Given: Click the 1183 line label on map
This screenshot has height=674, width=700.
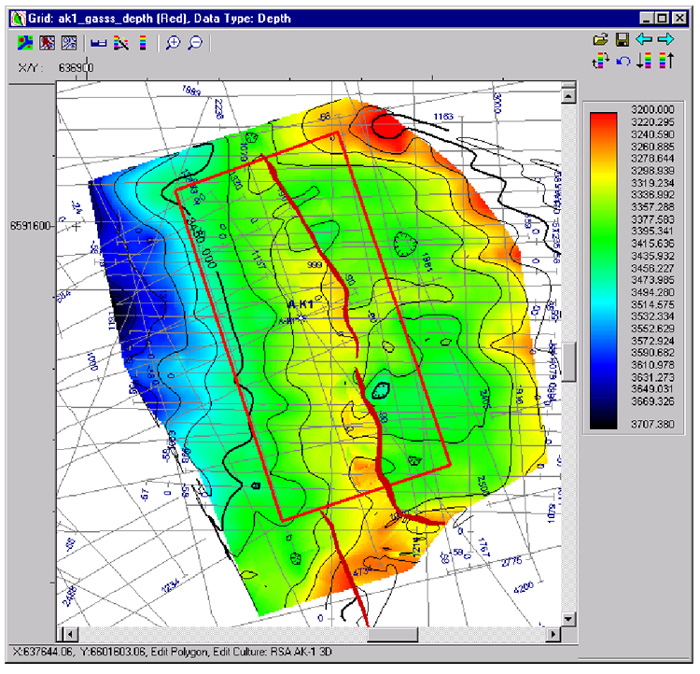Looking at the screenshot, I should click(443, 117).
